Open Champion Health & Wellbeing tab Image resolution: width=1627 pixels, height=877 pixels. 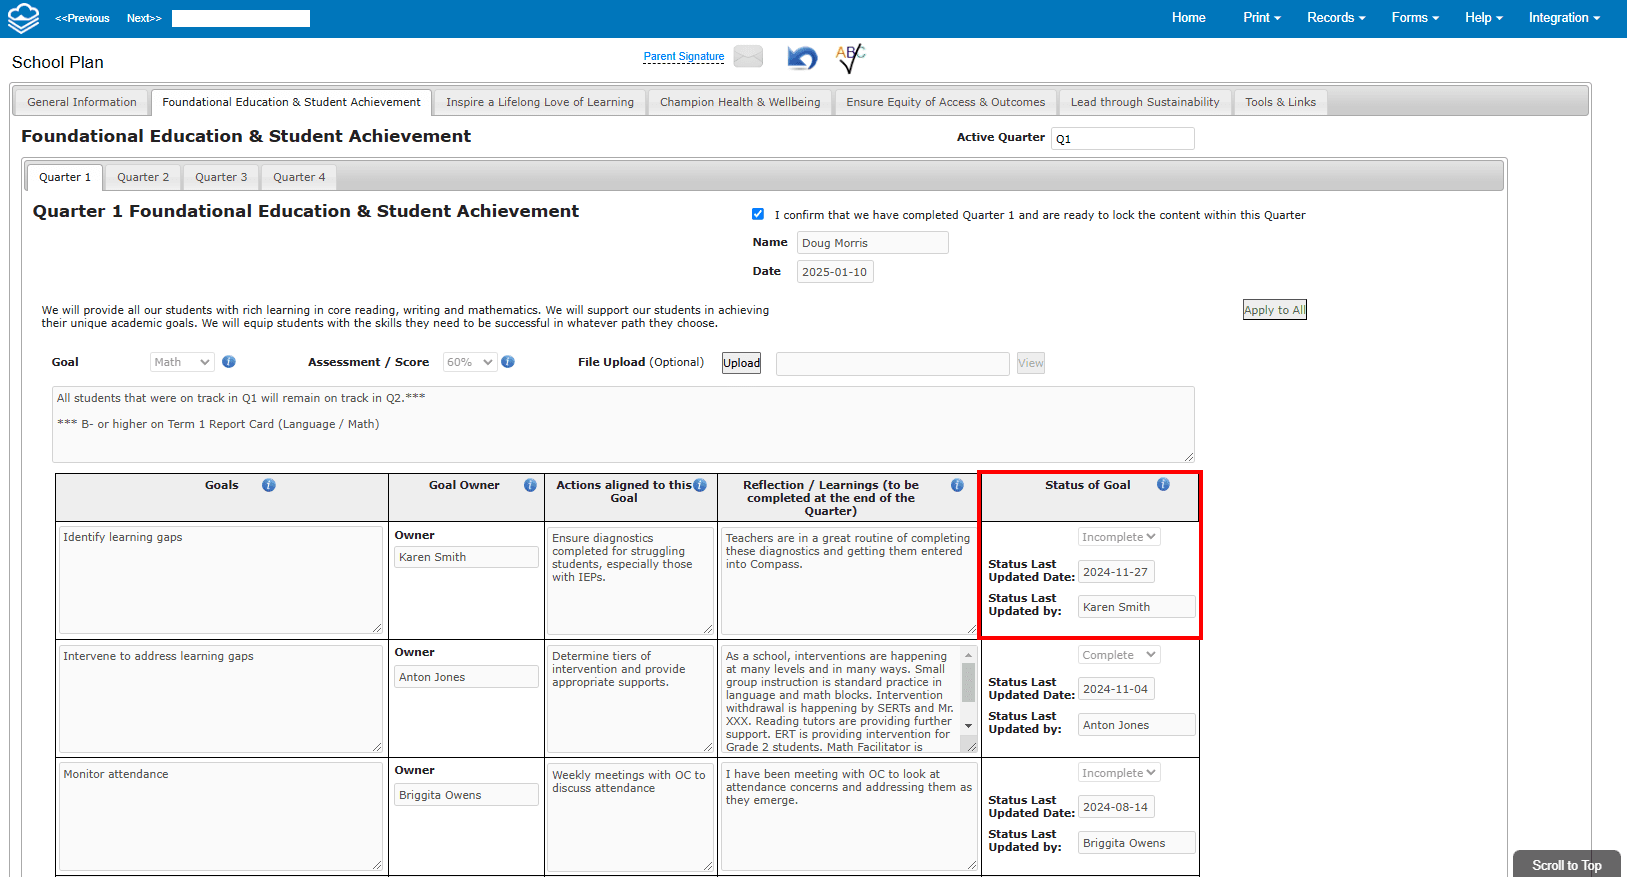click(740, 102)
